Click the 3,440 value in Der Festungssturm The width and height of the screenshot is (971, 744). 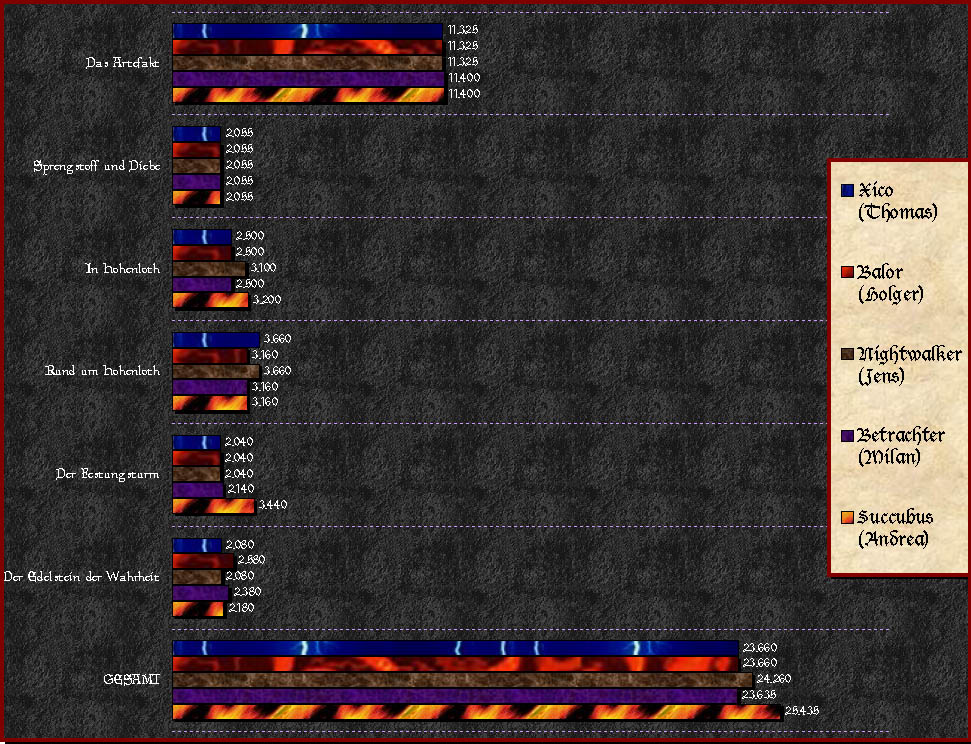click(x=273, y=506)
